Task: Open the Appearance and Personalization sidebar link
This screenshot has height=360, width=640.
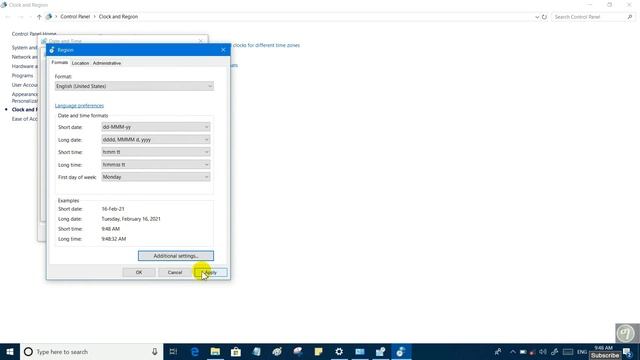Action: click(24, 97)
